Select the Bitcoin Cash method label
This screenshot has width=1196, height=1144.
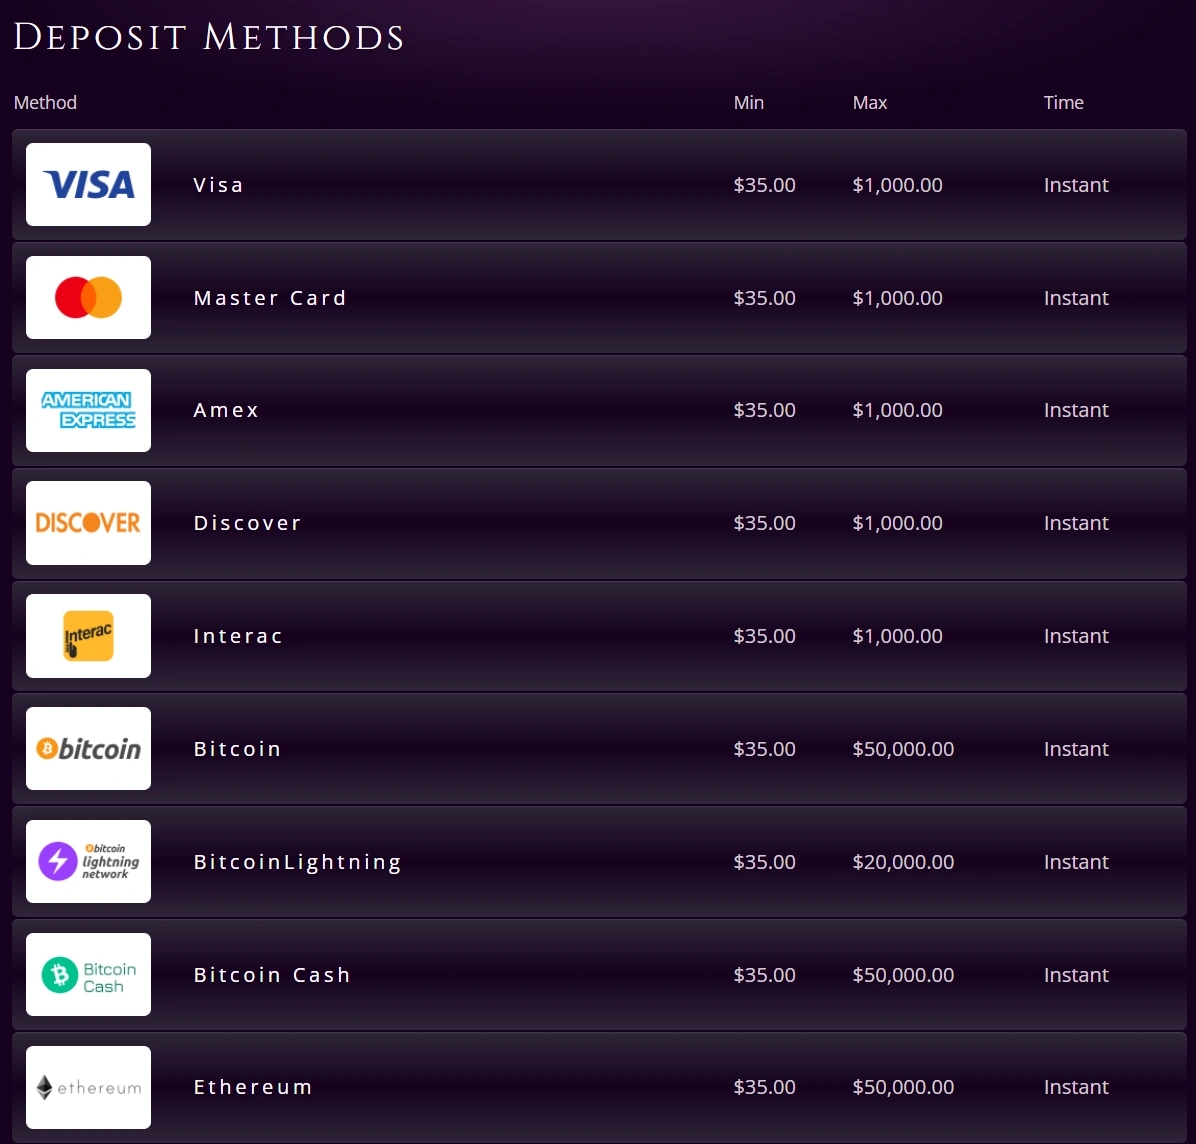pos(272,975)
